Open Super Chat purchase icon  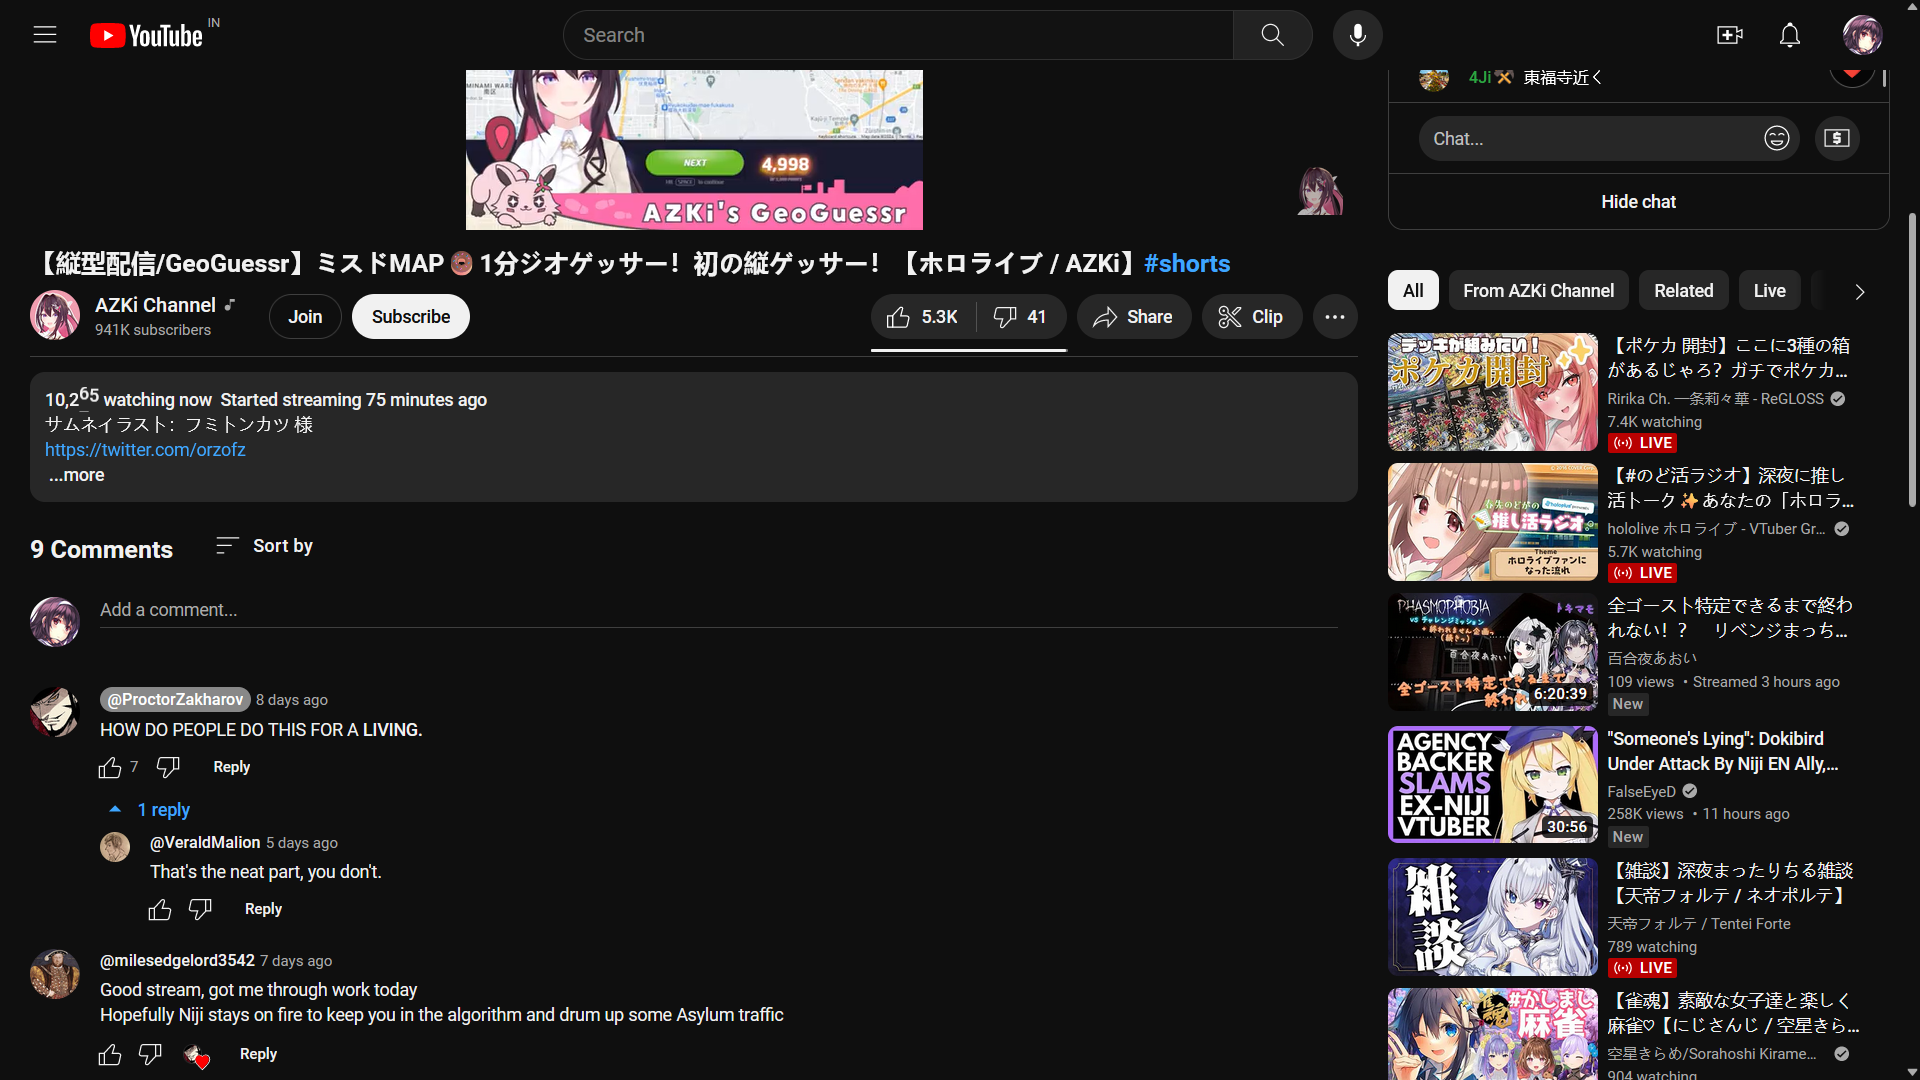(1837, 138)
